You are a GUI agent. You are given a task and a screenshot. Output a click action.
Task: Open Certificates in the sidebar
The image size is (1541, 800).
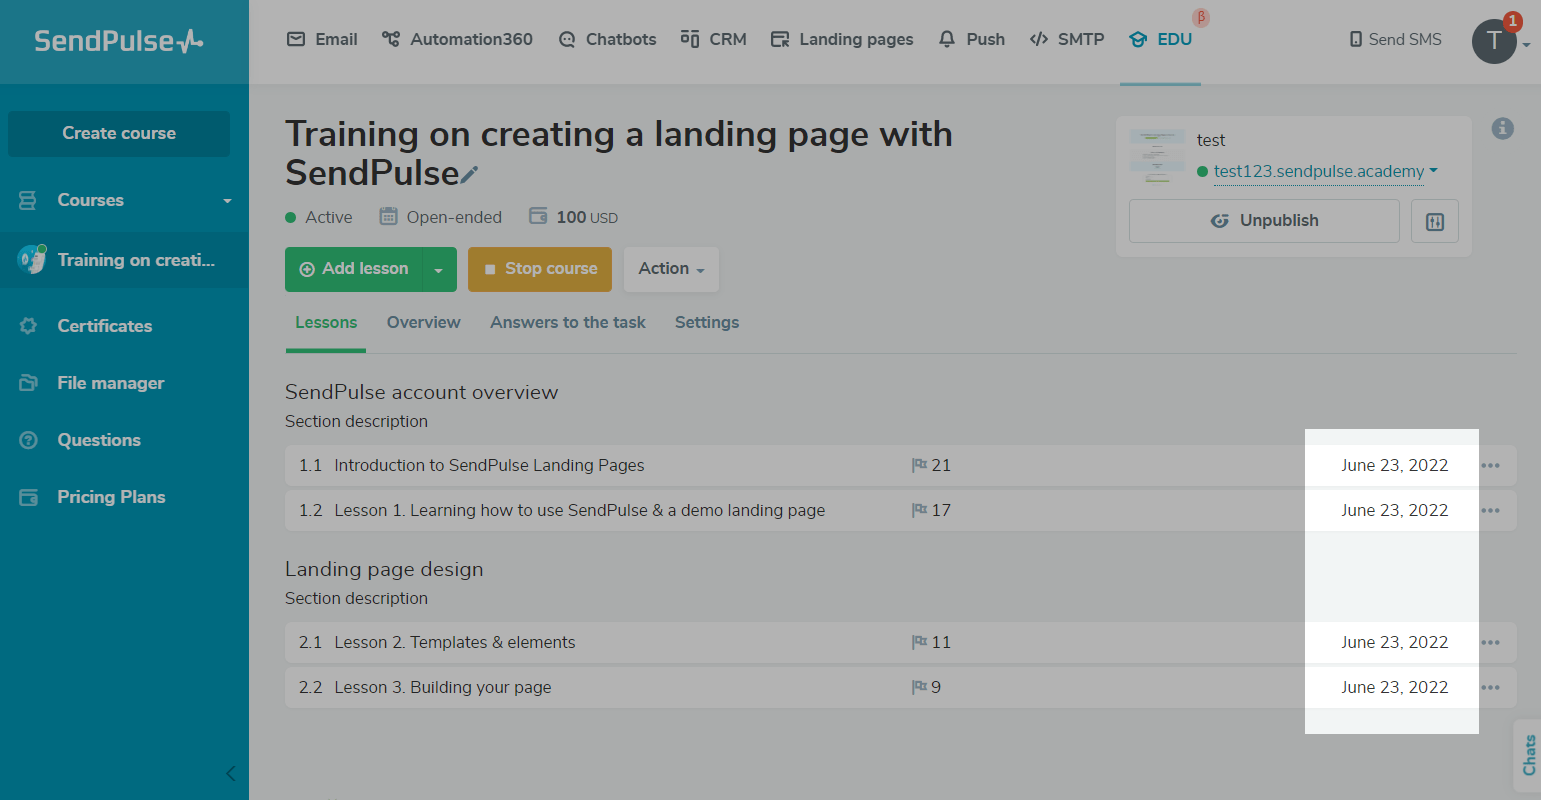pyautogui.click(x=104, y=326)
